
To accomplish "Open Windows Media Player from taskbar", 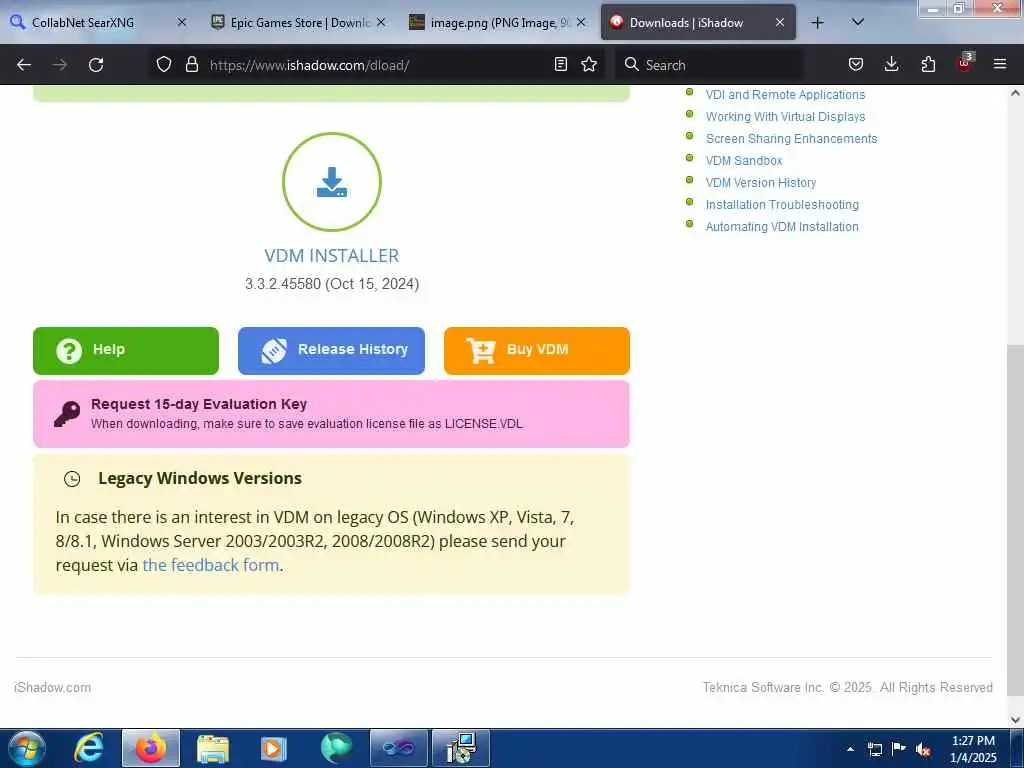I will (x=274, y=748).
